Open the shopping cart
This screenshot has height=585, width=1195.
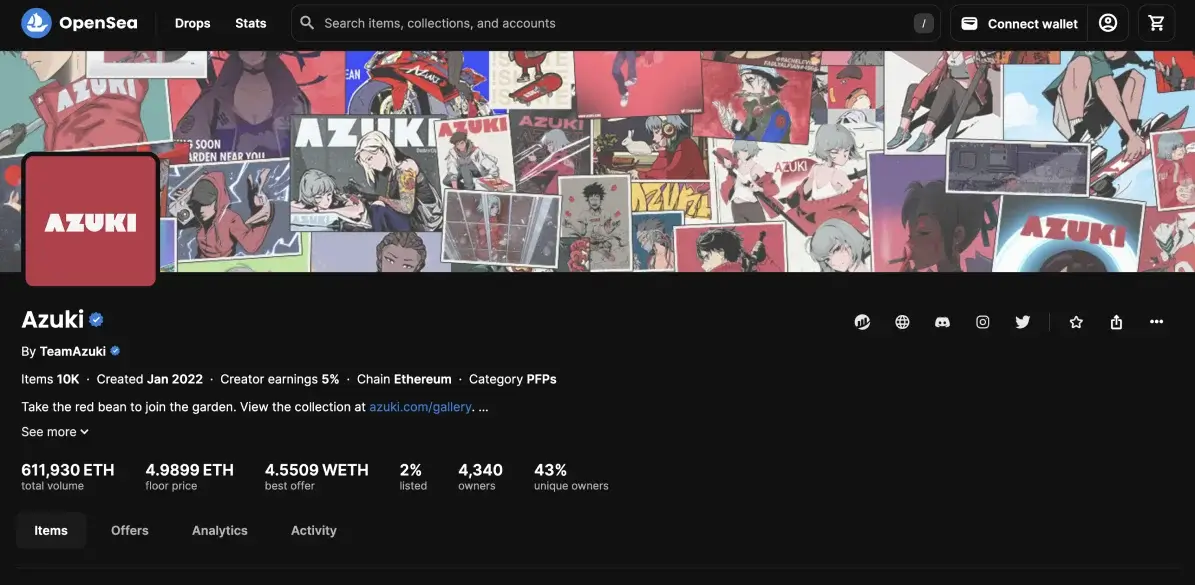click(x=1157, y=23)
